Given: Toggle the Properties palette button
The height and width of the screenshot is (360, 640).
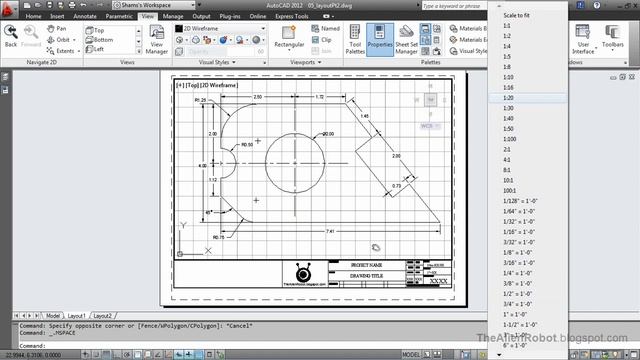Looking at the screenshot, I should (380, 39).
